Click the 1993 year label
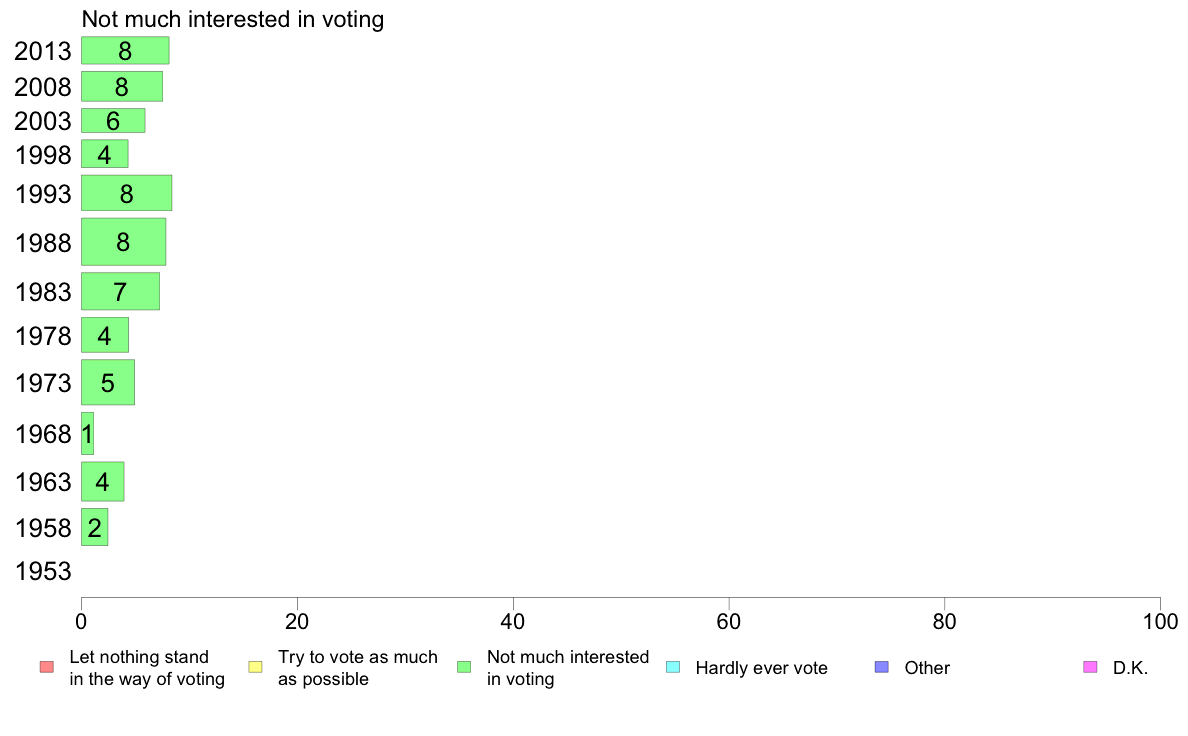Image resolution: width=1188 pixels, height=736 pixels. tap(43, 194)
